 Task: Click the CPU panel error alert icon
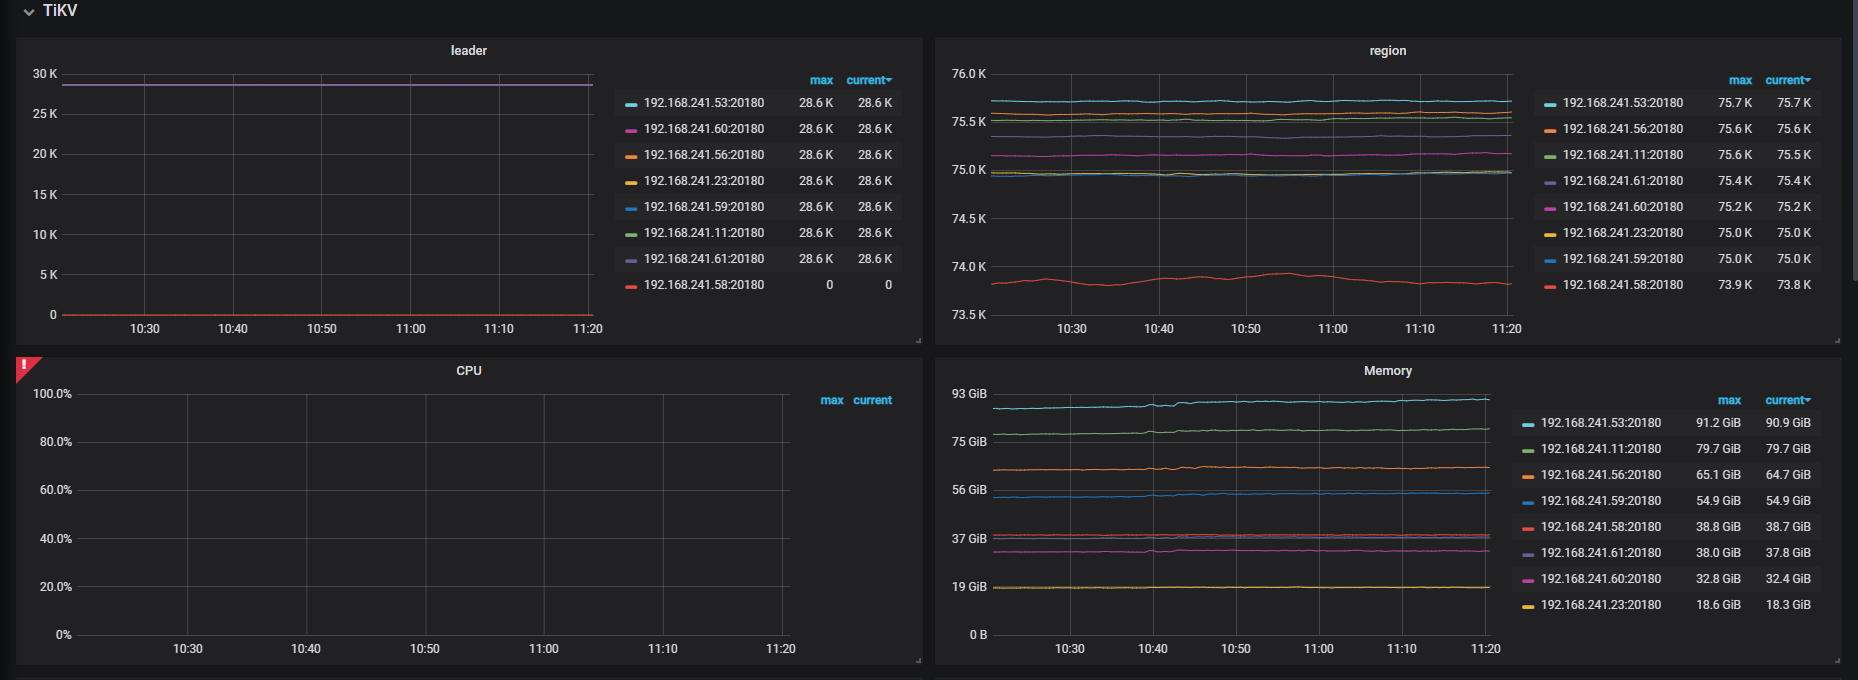tap(24, 366)
